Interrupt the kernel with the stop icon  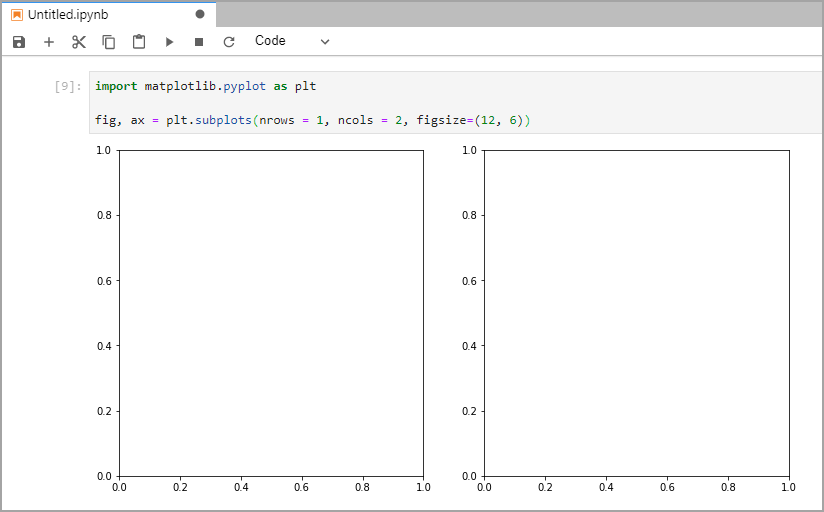click(199, 42)
